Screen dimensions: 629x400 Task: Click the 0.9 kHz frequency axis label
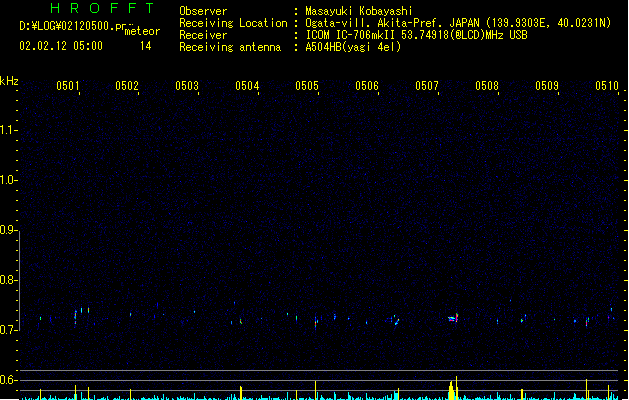(8, 230)
